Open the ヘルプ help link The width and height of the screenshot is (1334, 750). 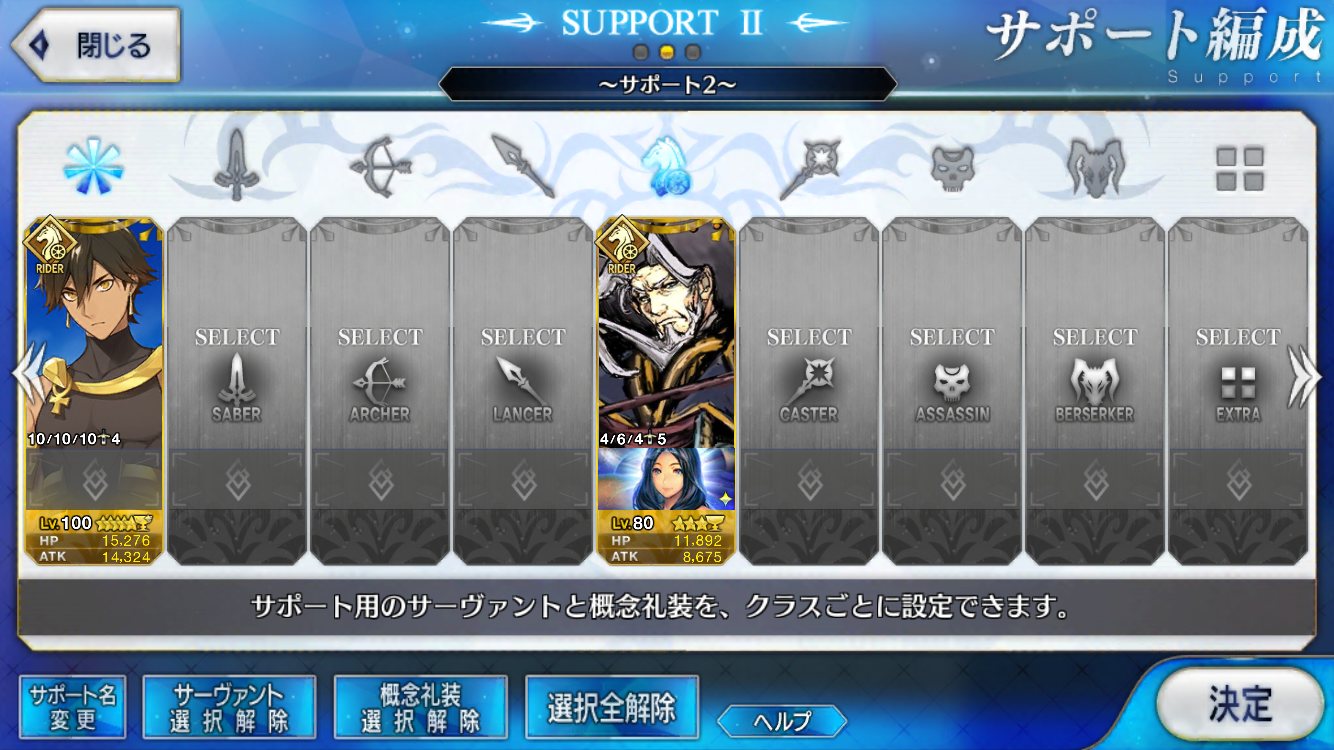pos(782,720)
